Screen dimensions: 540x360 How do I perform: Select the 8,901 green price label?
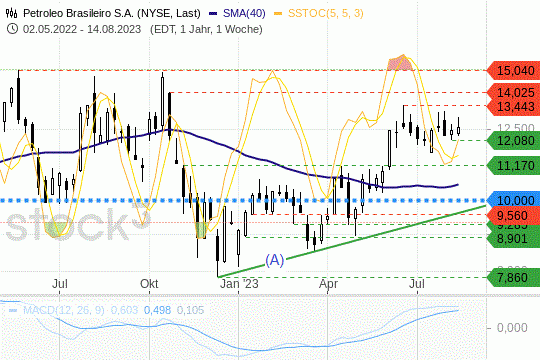pos(514,238)
